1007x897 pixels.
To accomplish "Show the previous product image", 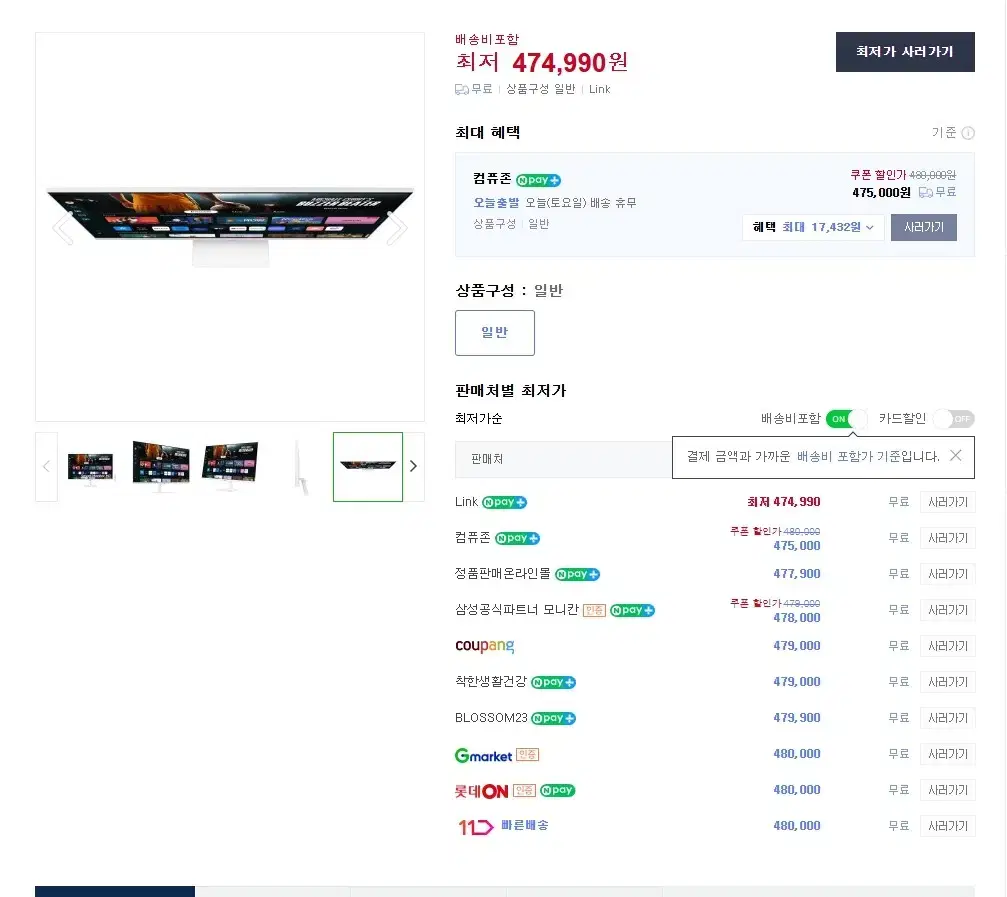I will pos(63,227).
